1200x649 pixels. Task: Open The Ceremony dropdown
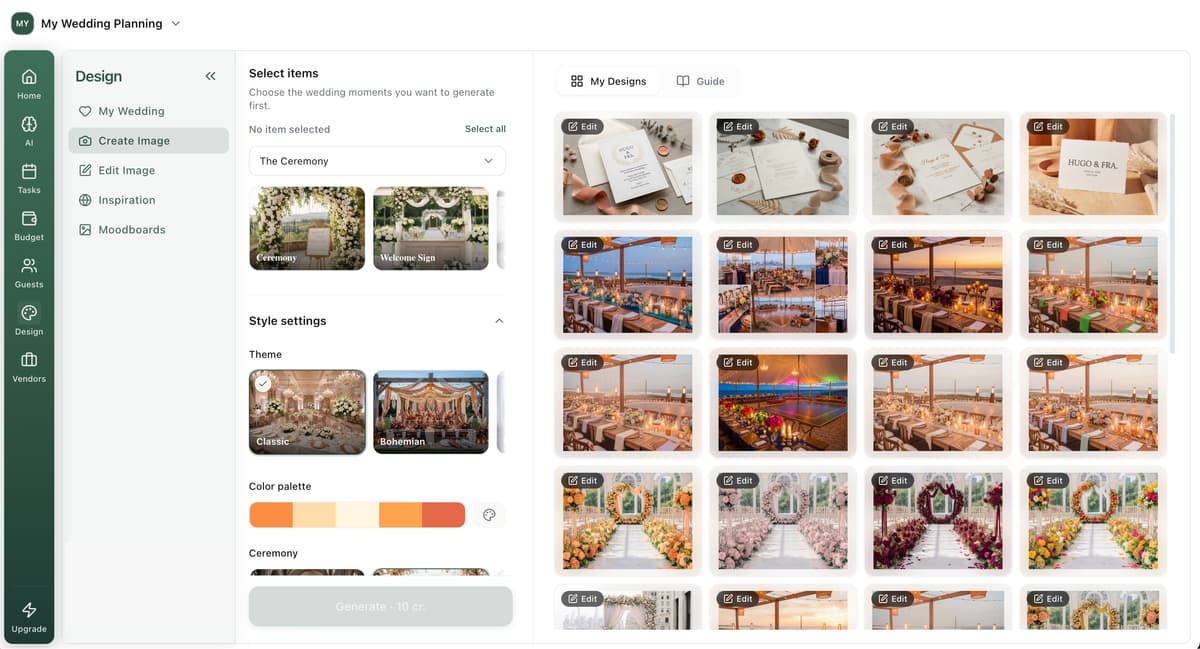tap(377, 161)
